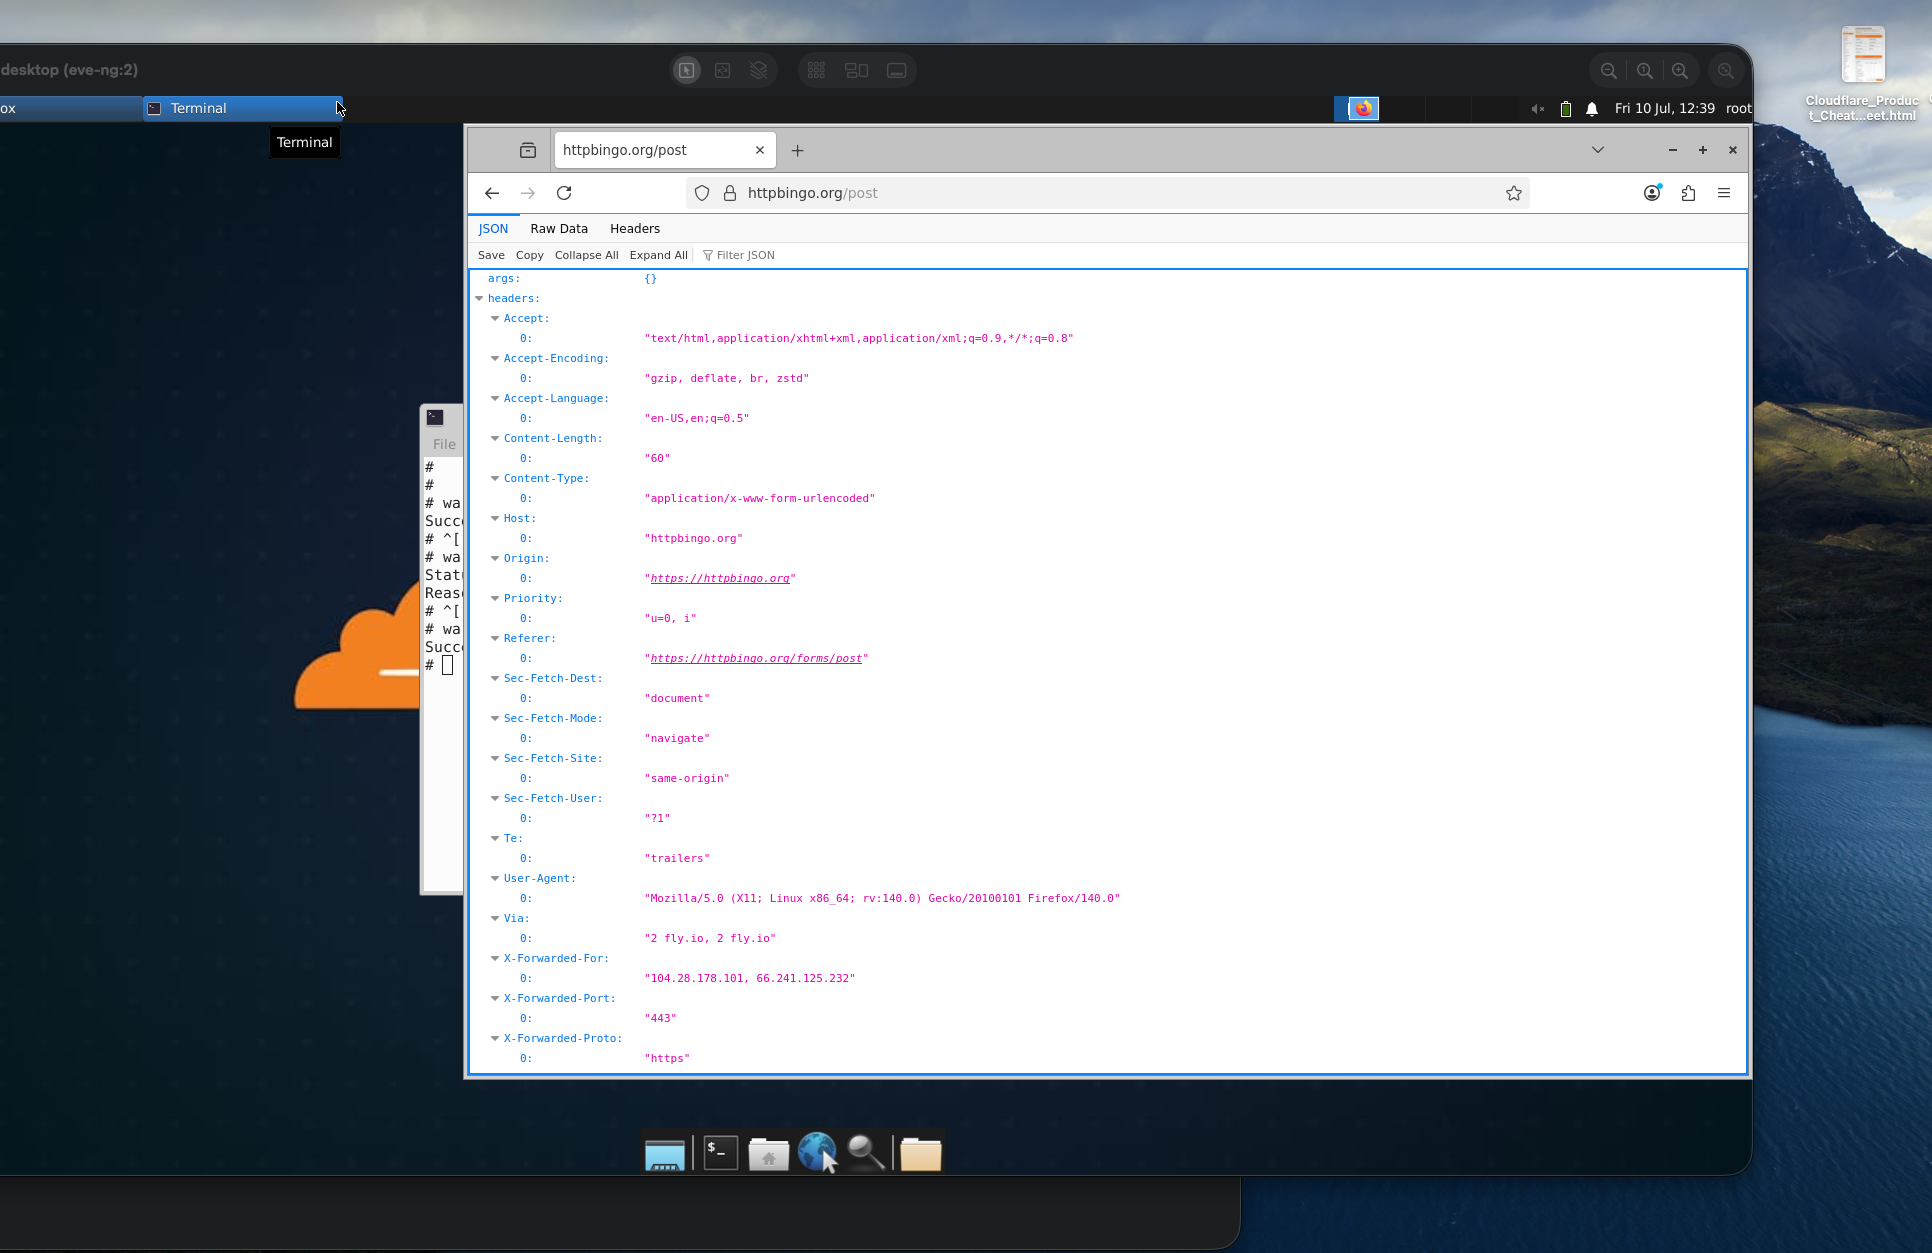Go back using the browser back arrow
This screenshot has height=1253, width=1932.
pos(492,193)
